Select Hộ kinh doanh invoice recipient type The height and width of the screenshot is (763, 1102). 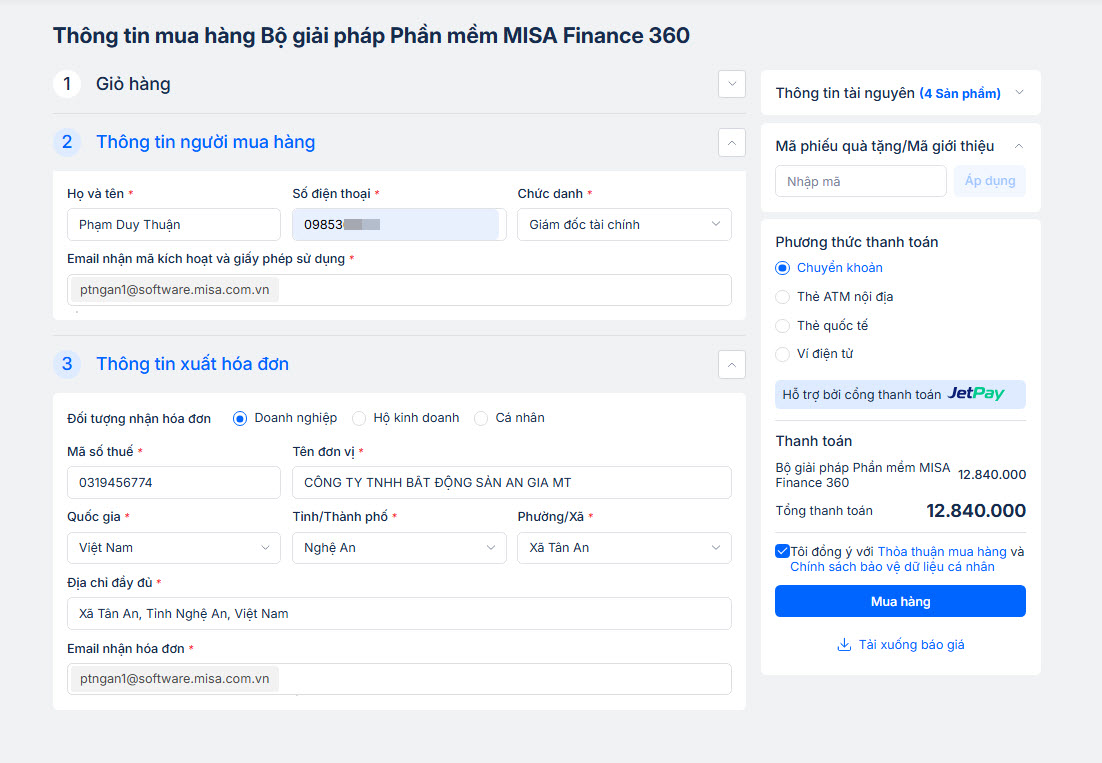(359, 418)
